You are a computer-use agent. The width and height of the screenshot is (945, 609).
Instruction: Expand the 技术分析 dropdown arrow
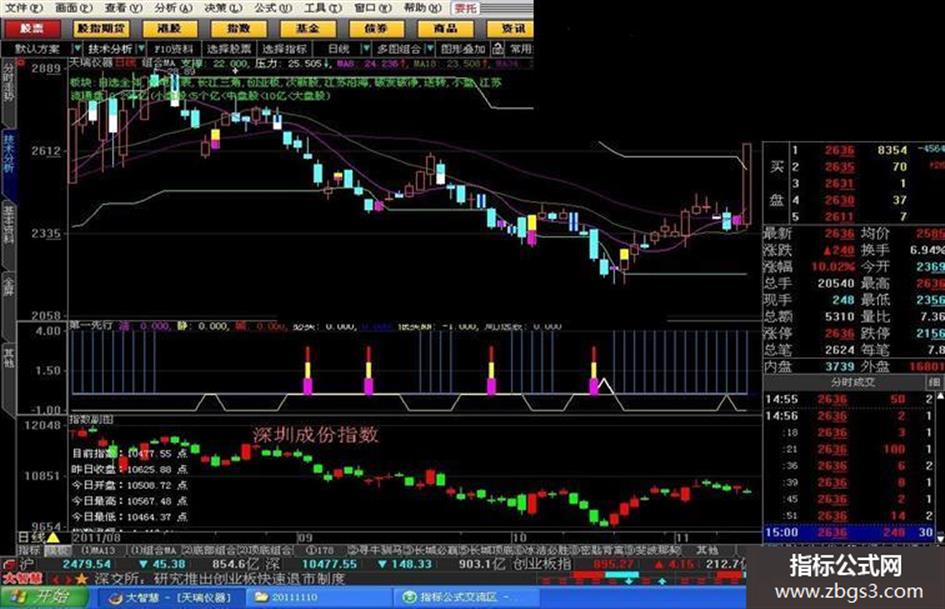coord(141,48)
